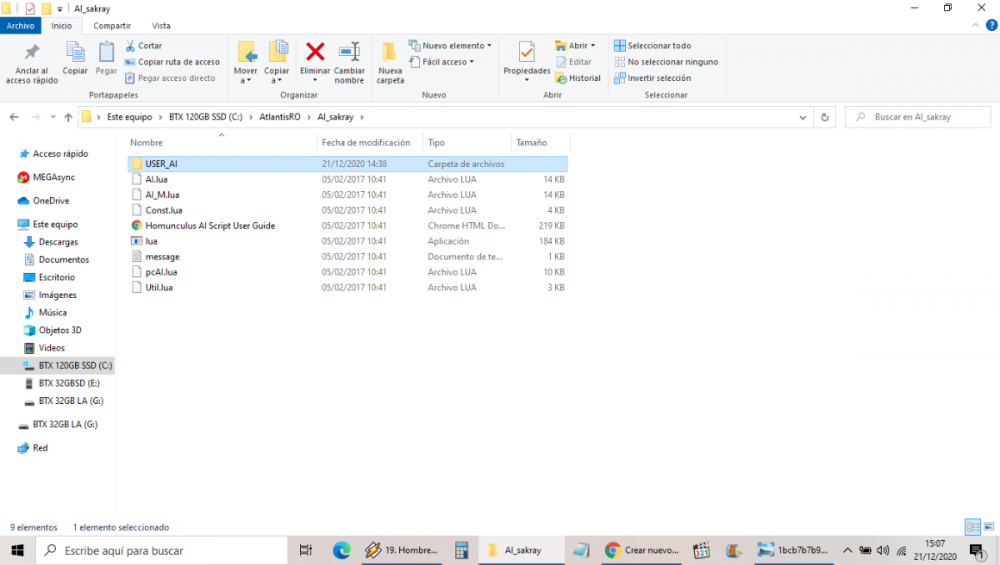Click the Eliminar red X icon
1000x565 pixels.
(315, 52)
